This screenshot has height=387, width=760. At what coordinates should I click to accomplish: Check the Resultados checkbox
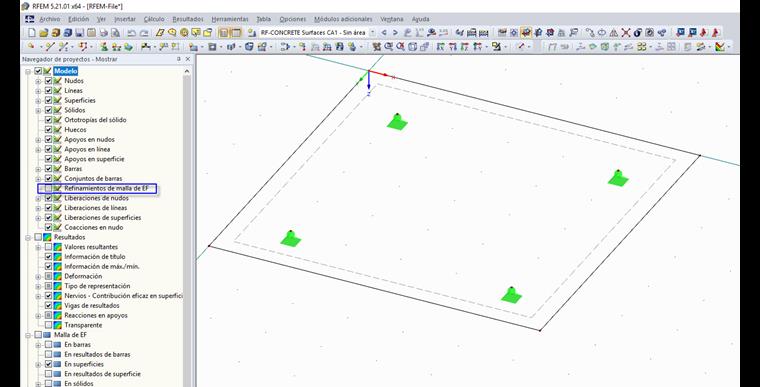pos(38,237)
